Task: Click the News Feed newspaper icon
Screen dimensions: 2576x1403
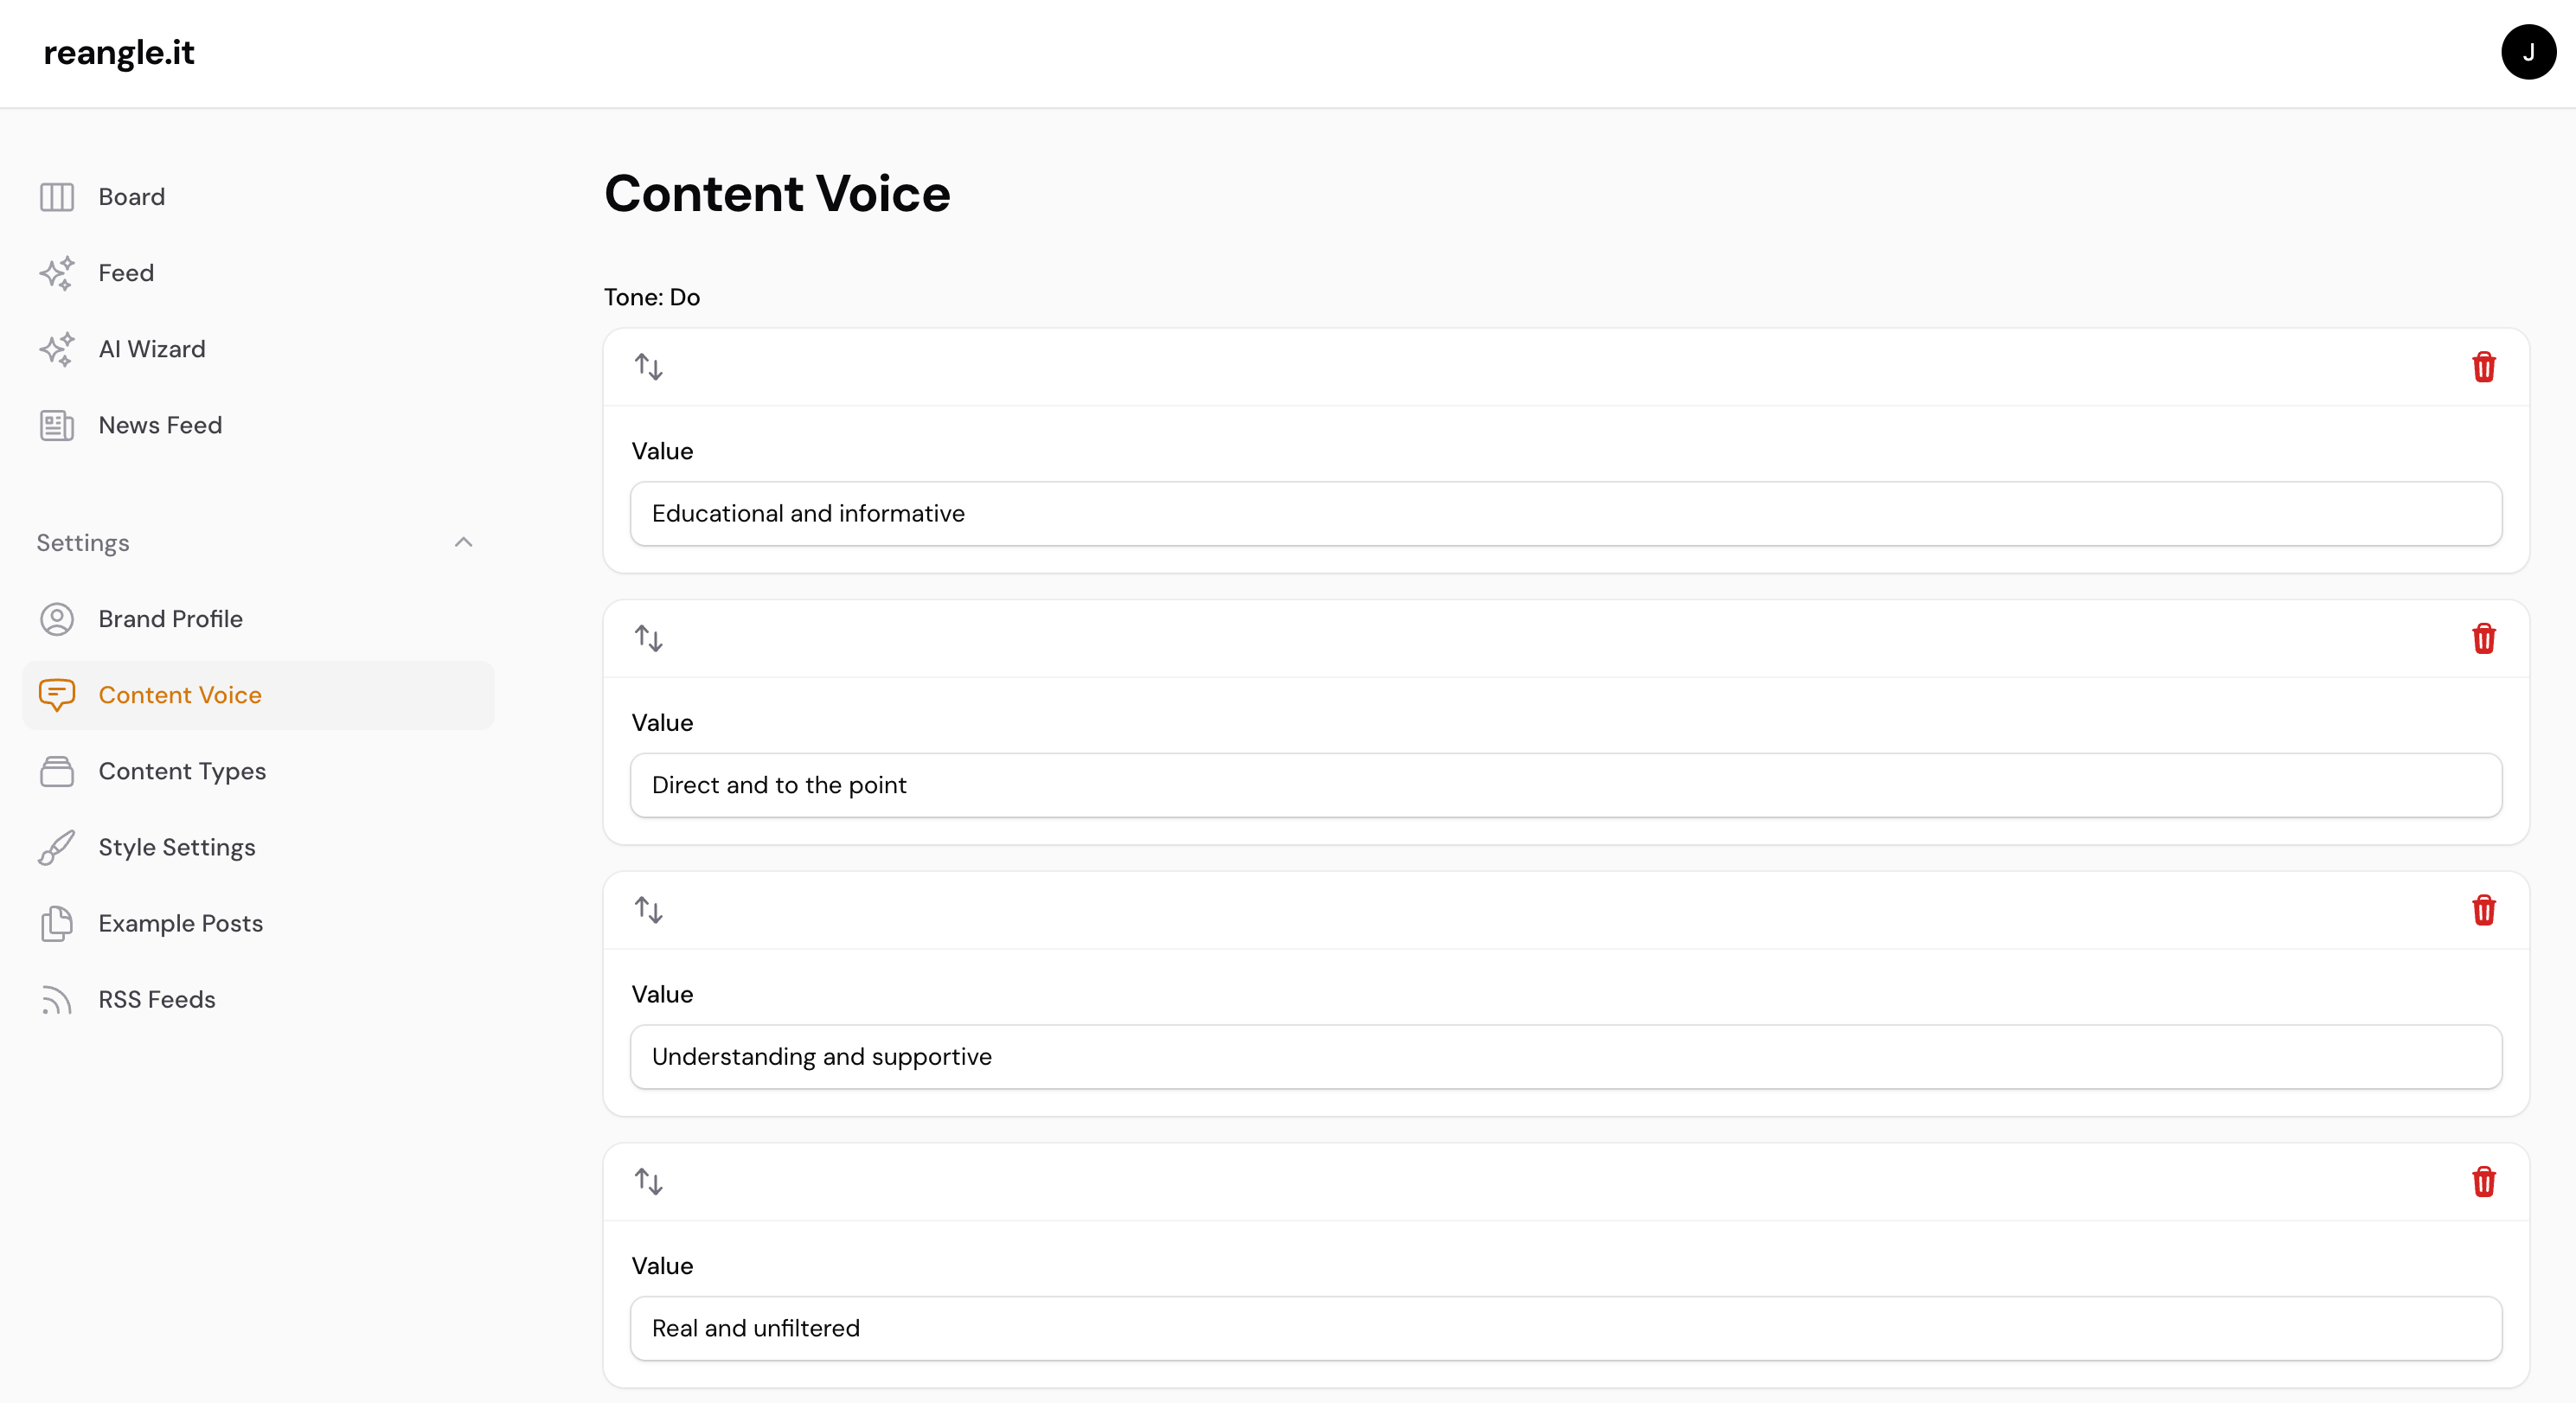Action: 56,424
